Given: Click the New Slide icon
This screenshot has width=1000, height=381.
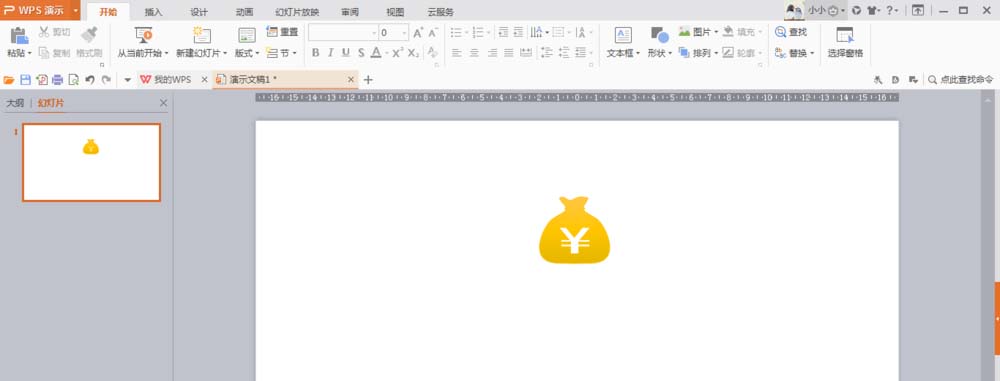Looking at the screenshot, I should point(202,35).
